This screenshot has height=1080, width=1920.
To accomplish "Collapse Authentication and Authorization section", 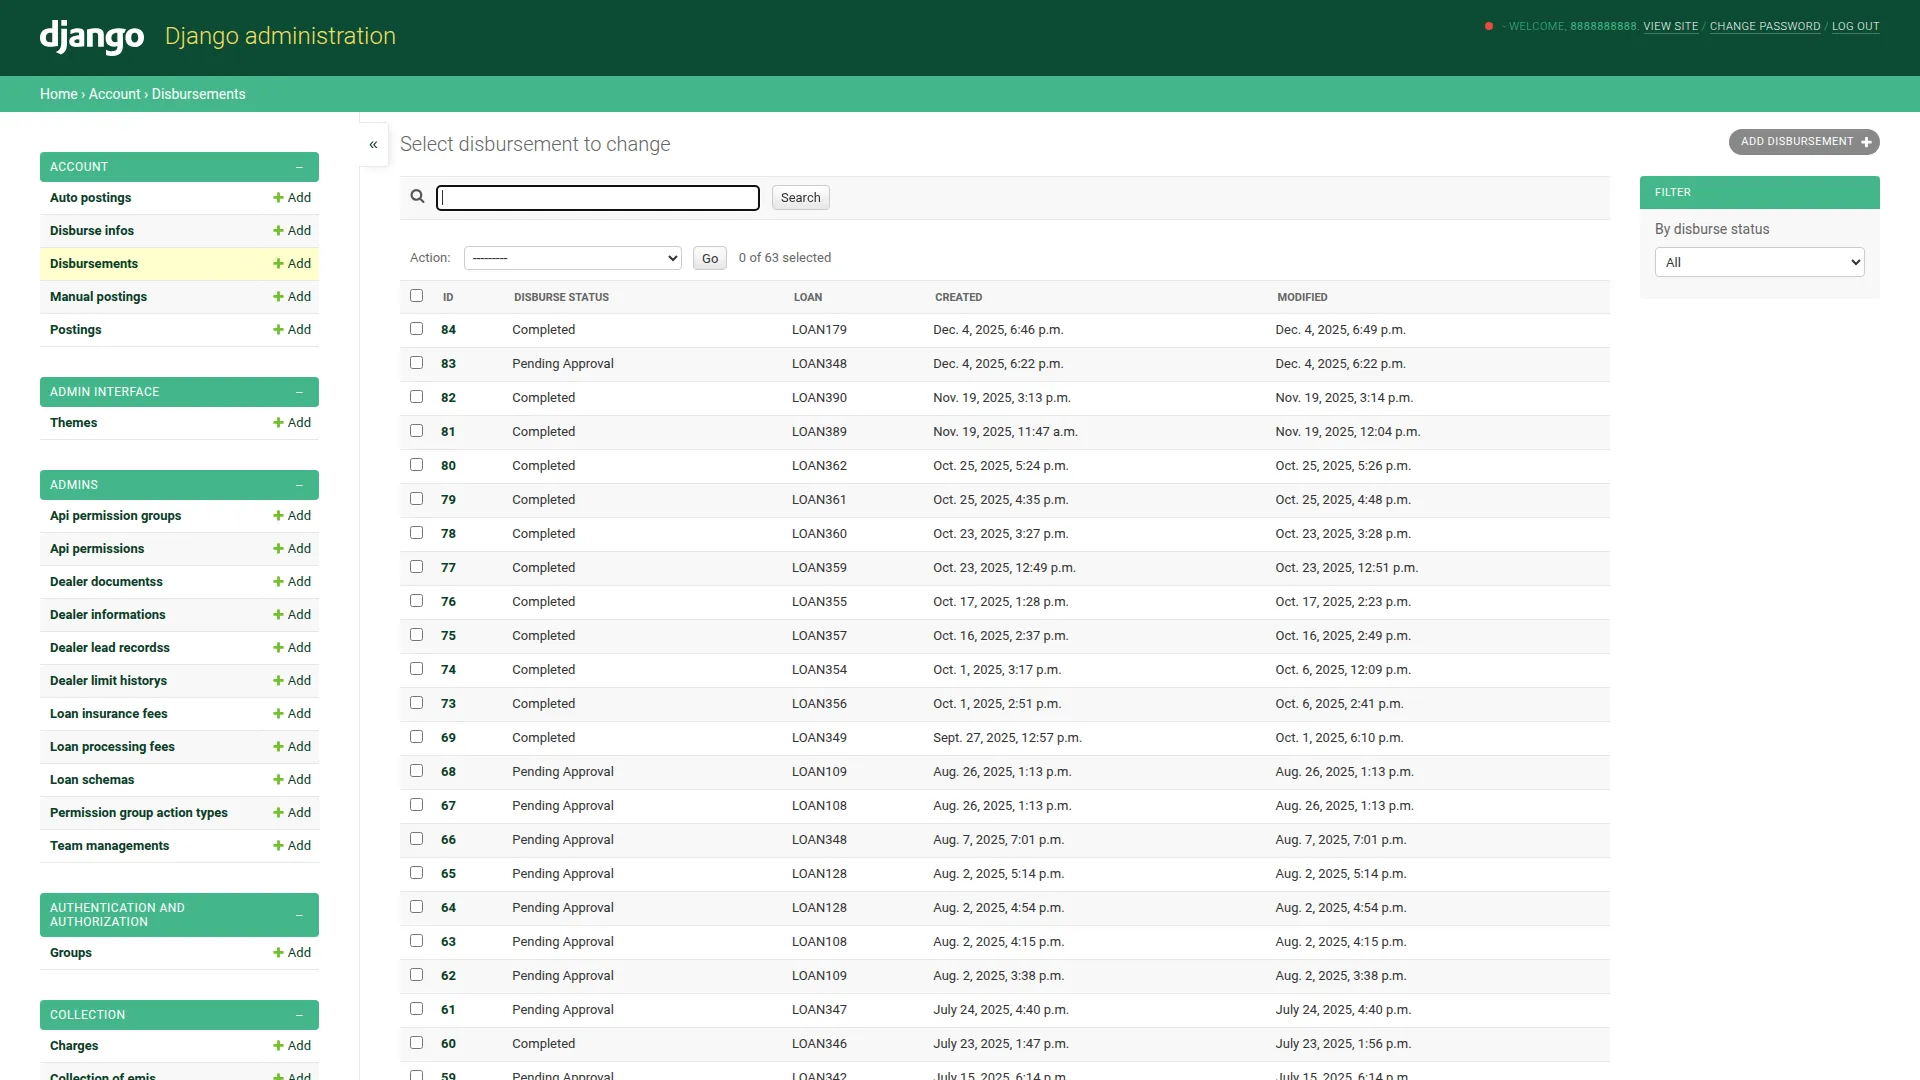I will 299,915.
